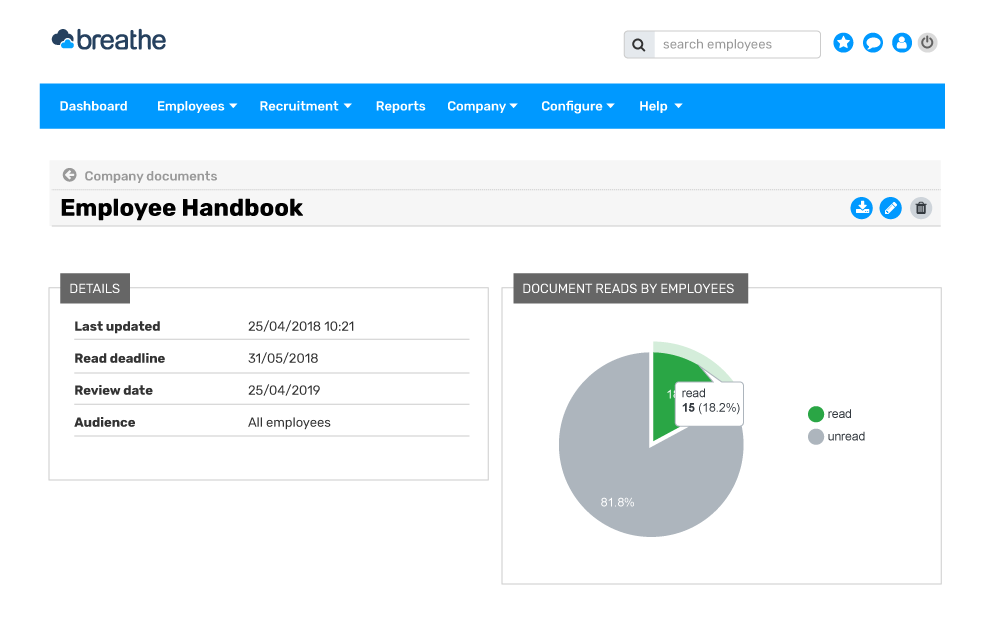Click the search magnifier icon
This screenshot has width=999, height=644.
[639, 45]
